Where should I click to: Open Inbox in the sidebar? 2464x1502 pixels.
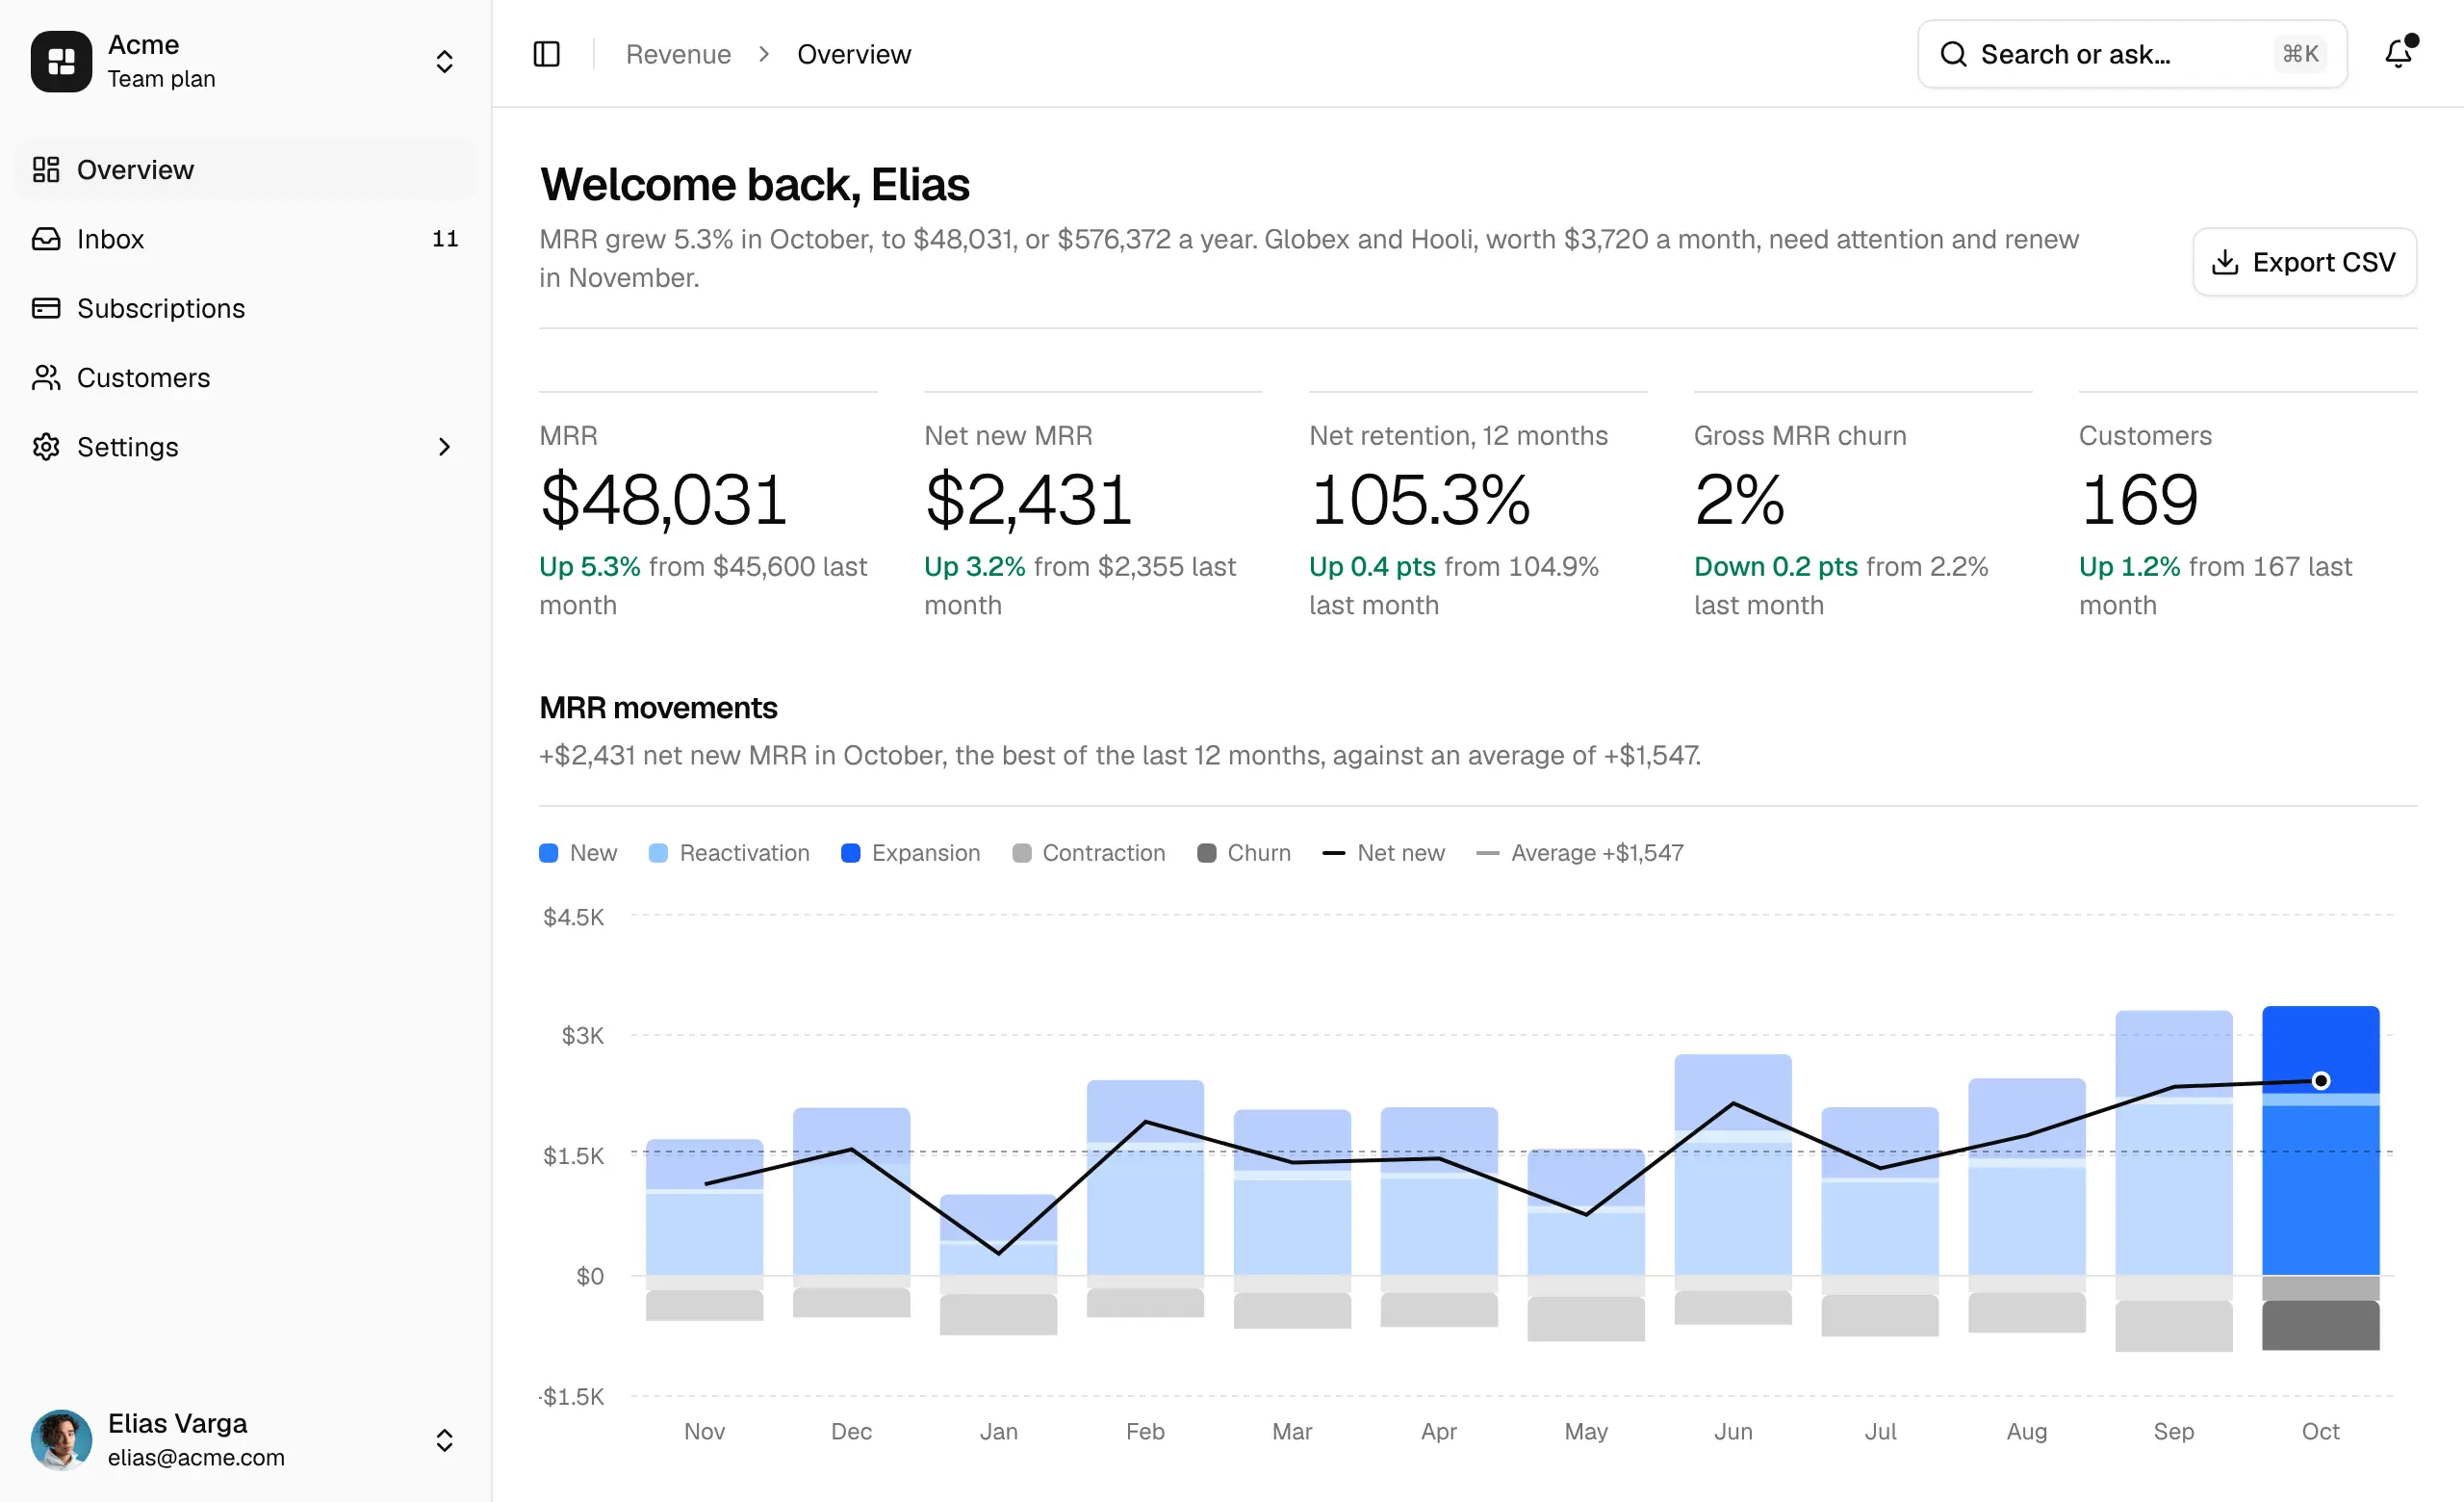[246, 238]
